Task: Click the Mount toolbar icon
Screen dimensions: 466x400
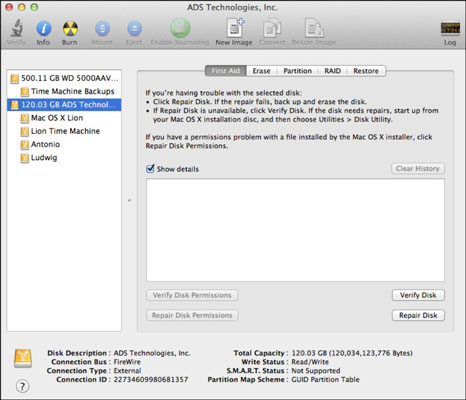Action: [102, 29]
